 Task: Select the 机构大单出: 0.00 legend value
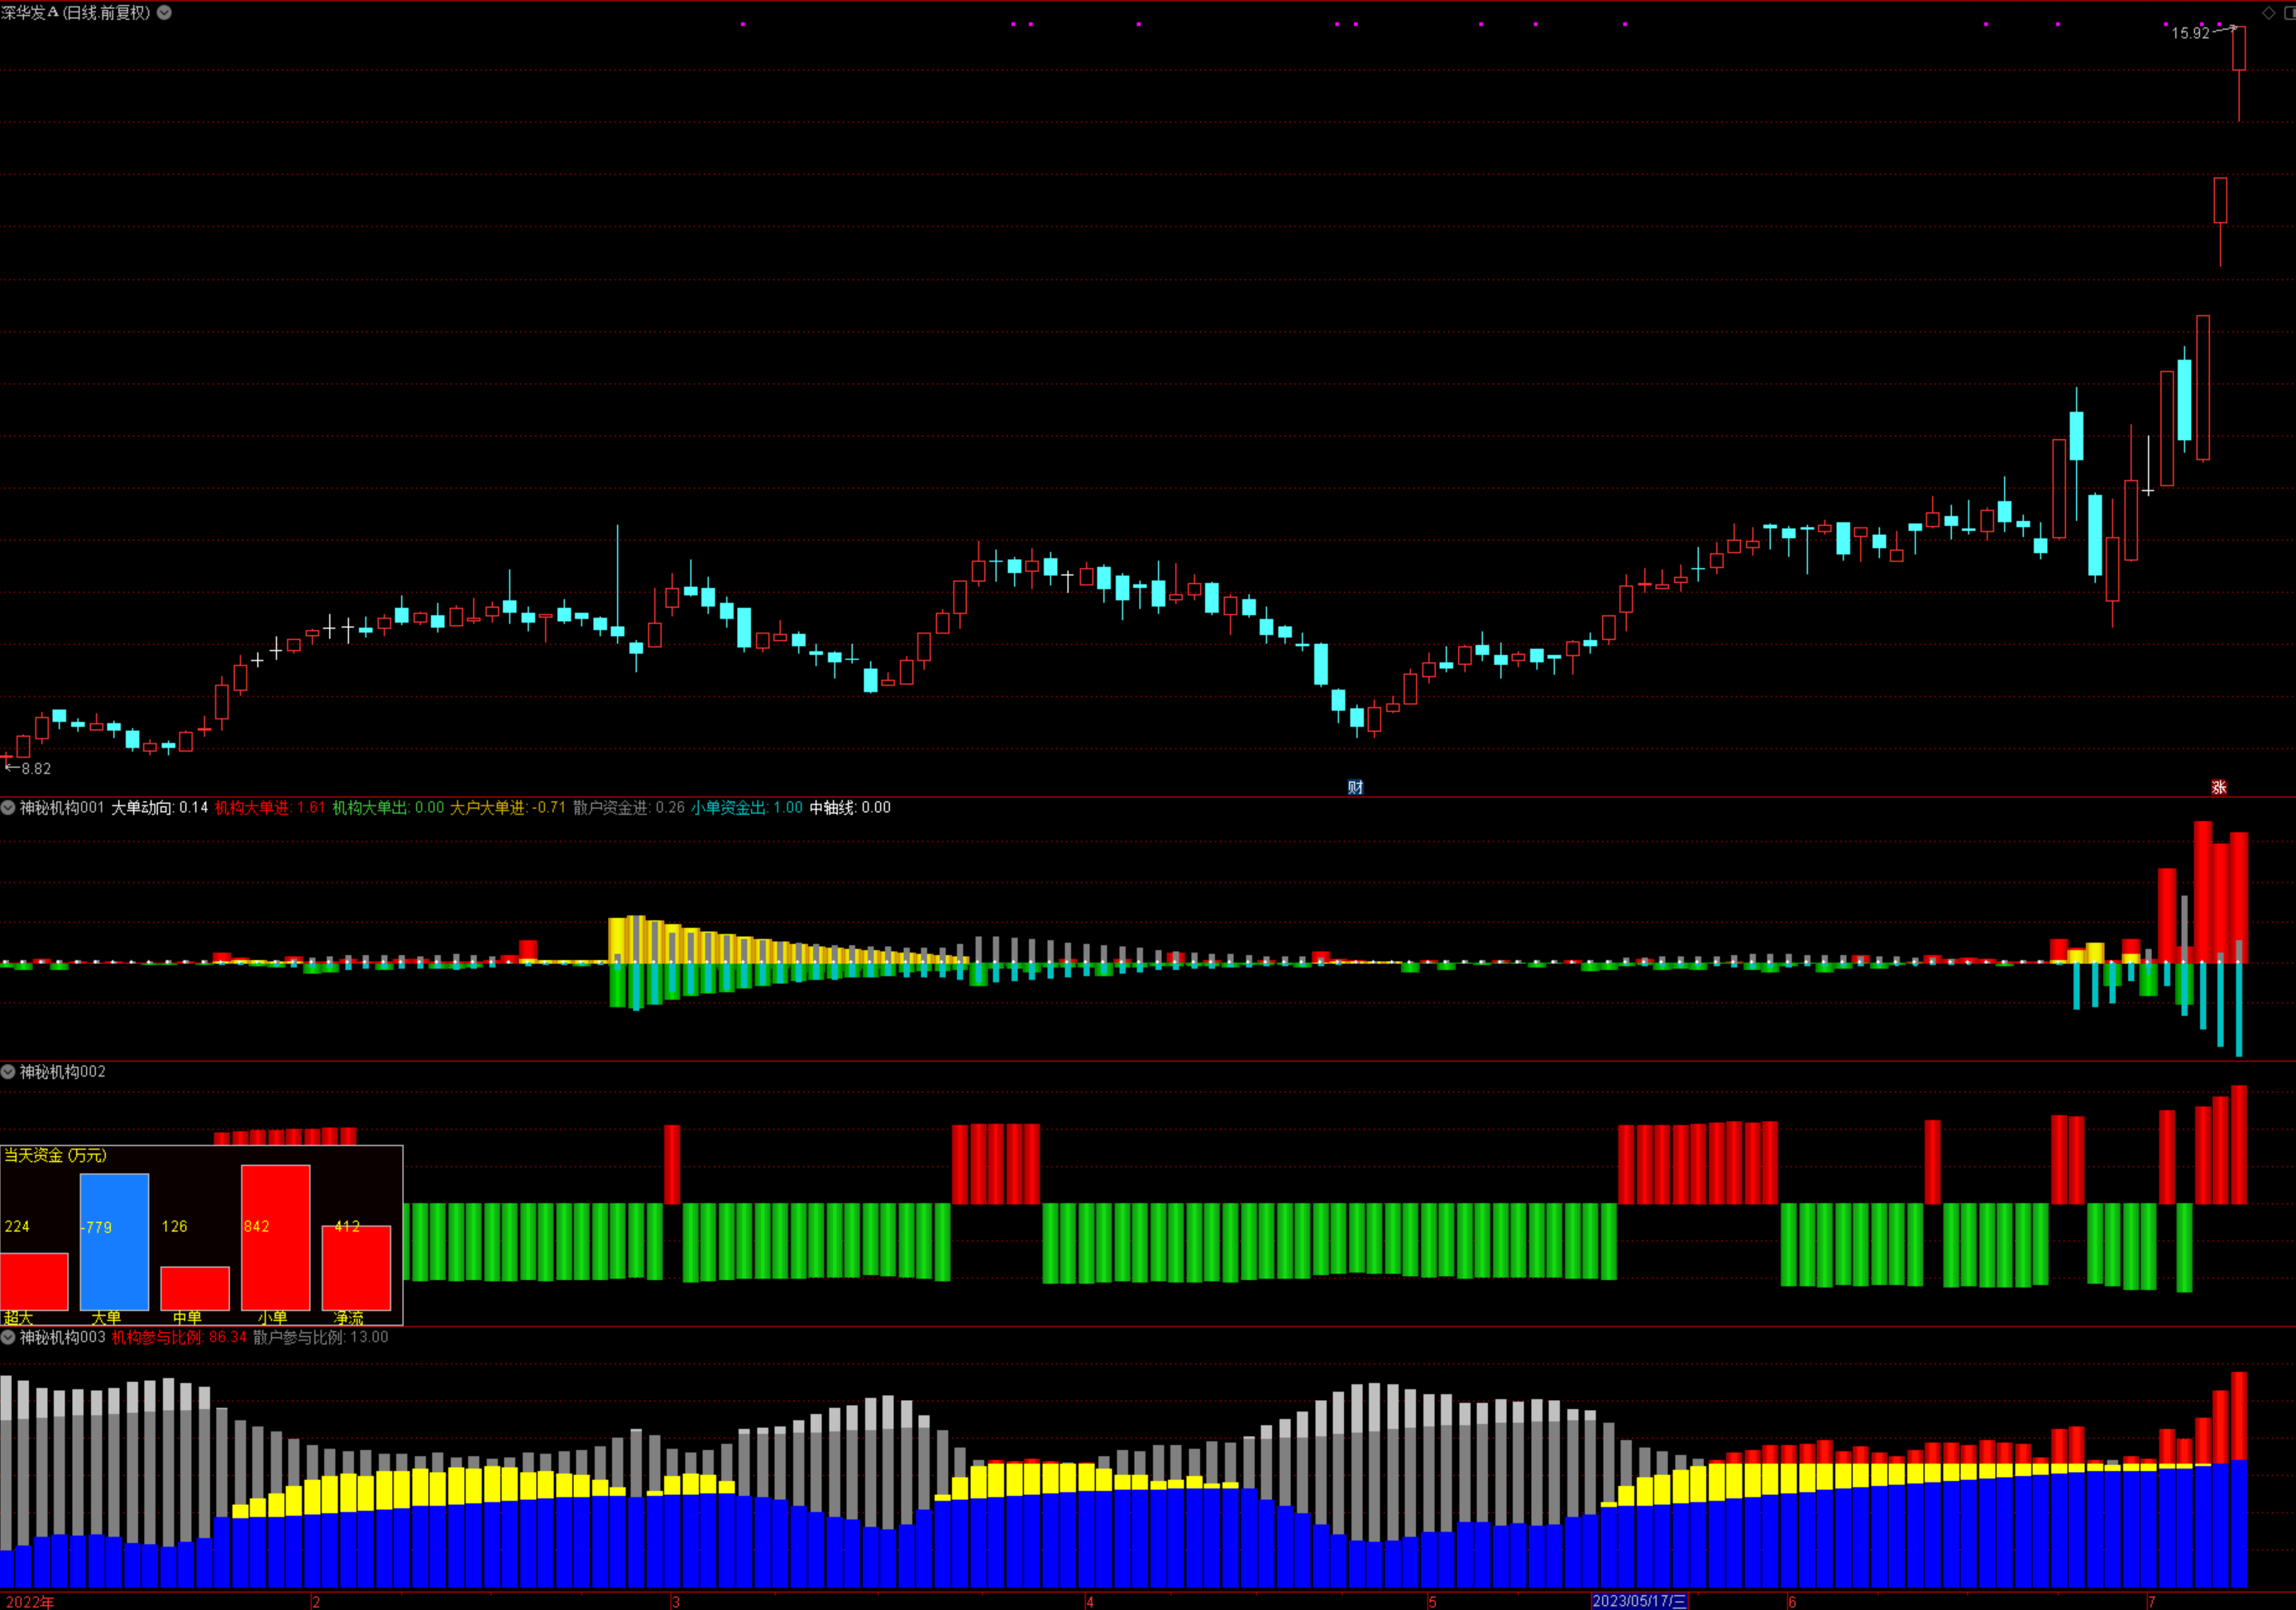click(388, 807)
